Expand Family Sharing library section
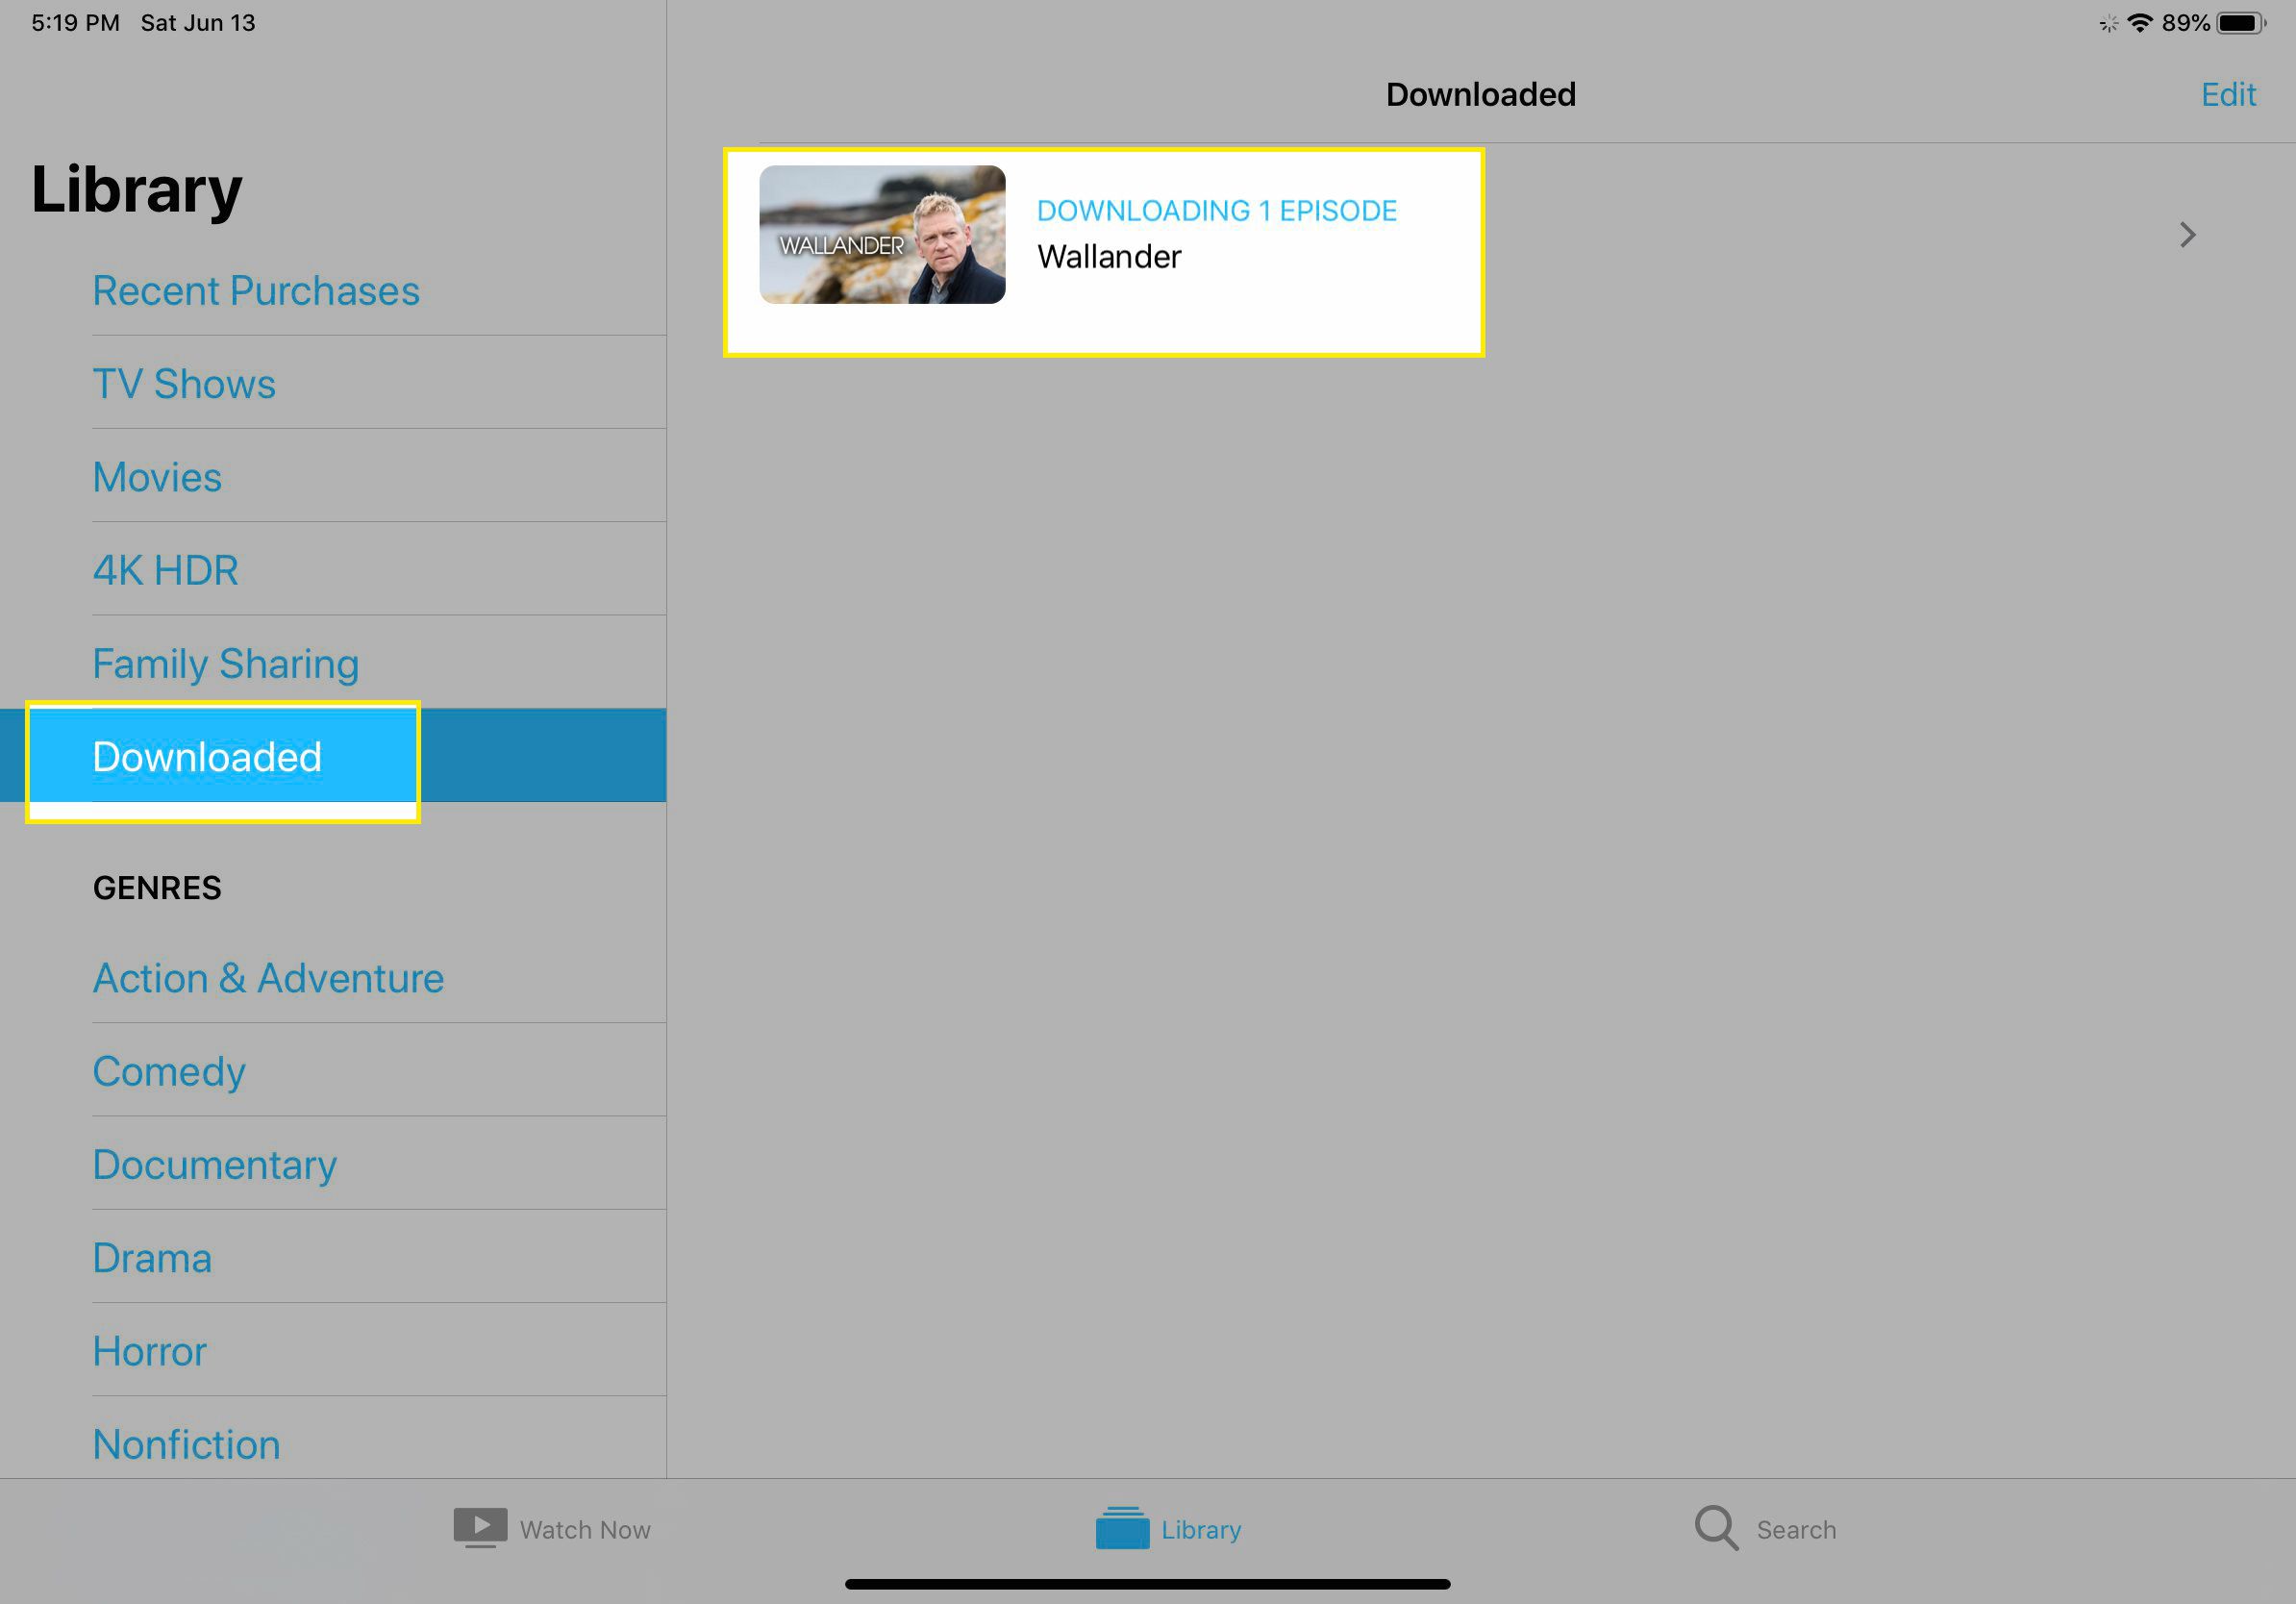This screenshot has height=1604, width=2296. tap(225, 662)
